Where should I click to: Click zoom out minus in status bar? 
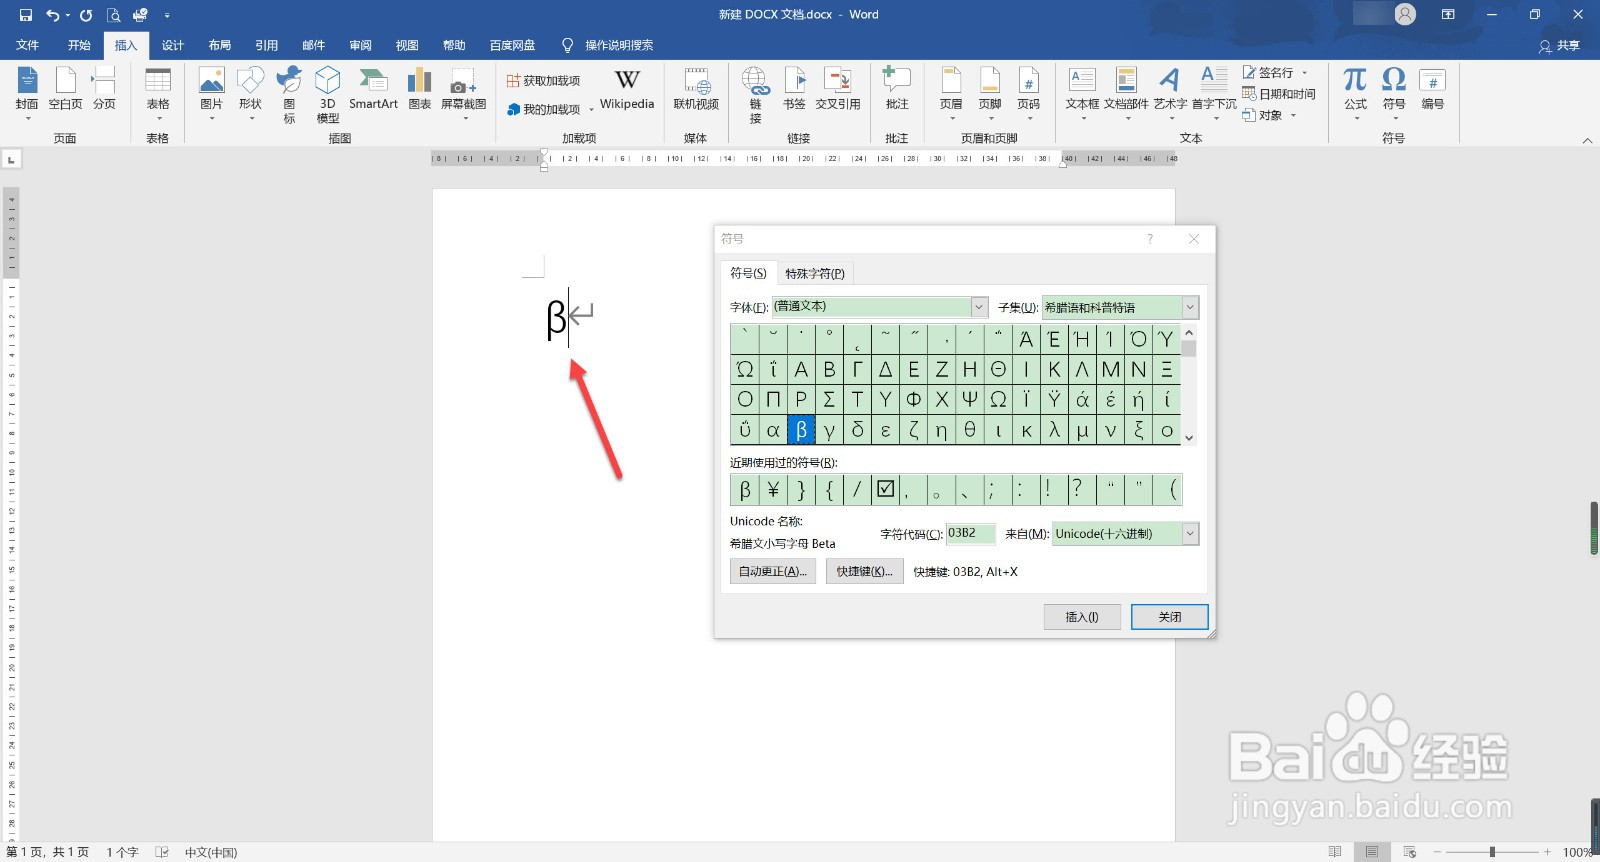pos(1437,852)
